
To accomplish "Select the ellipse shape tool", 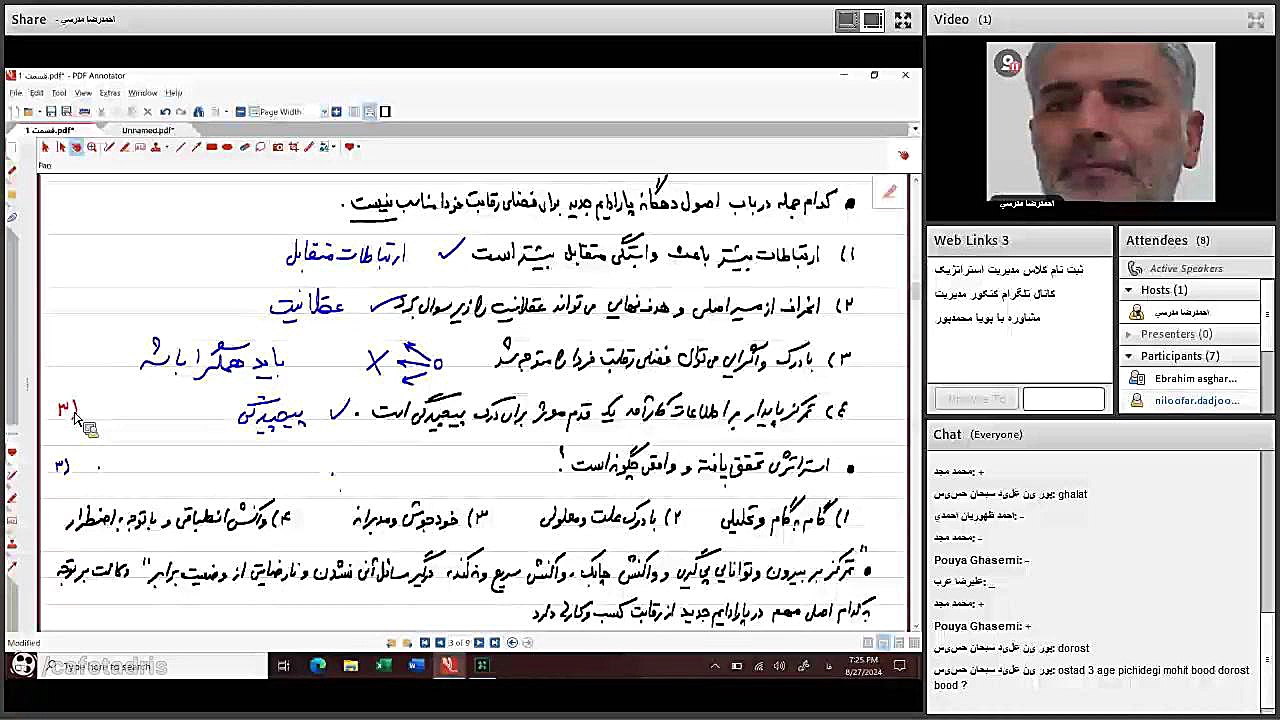I will click(x=228, y=147).
